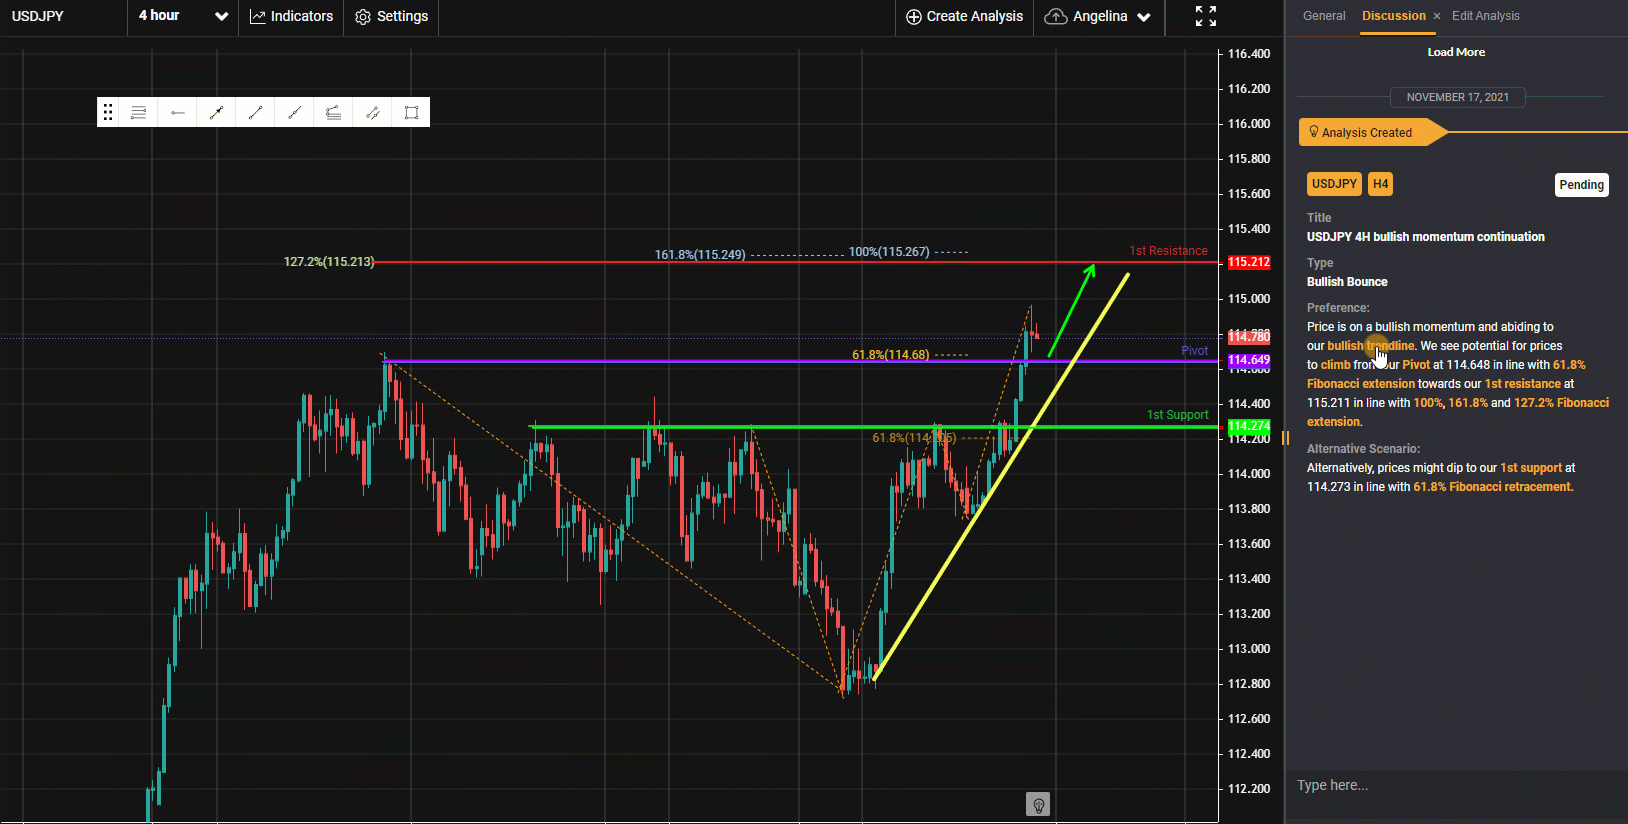Screen dimensions: 1628x824
Task: Click the green 114.274 support price label
Action: (1249, 426)
